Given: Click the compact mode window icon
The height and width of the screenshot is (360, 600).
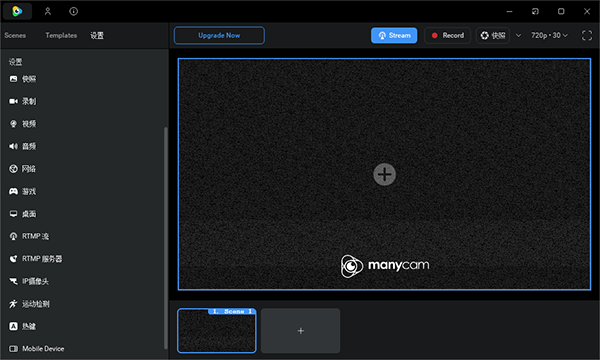Looking at the screenshot, I should (535, 11).
